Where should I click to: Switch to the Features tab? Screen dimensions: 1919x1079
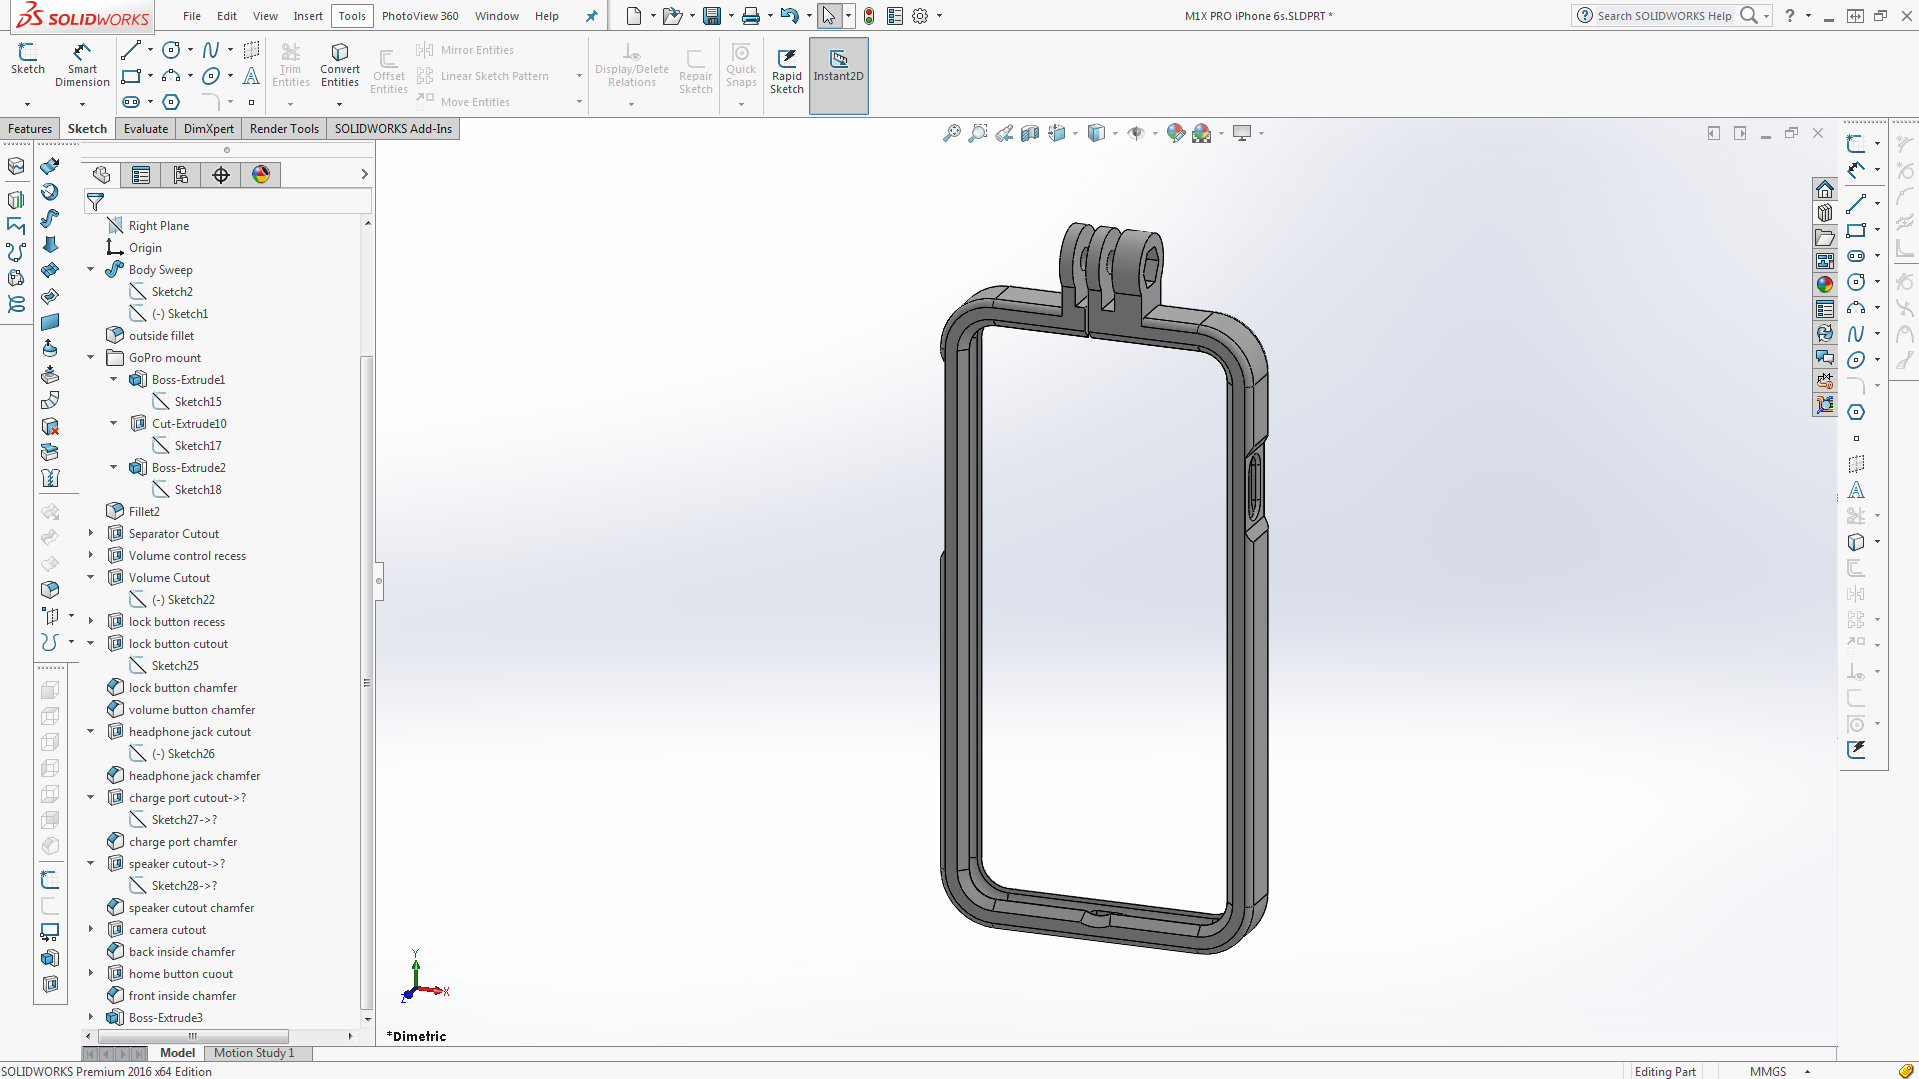(x=30, y=129)
